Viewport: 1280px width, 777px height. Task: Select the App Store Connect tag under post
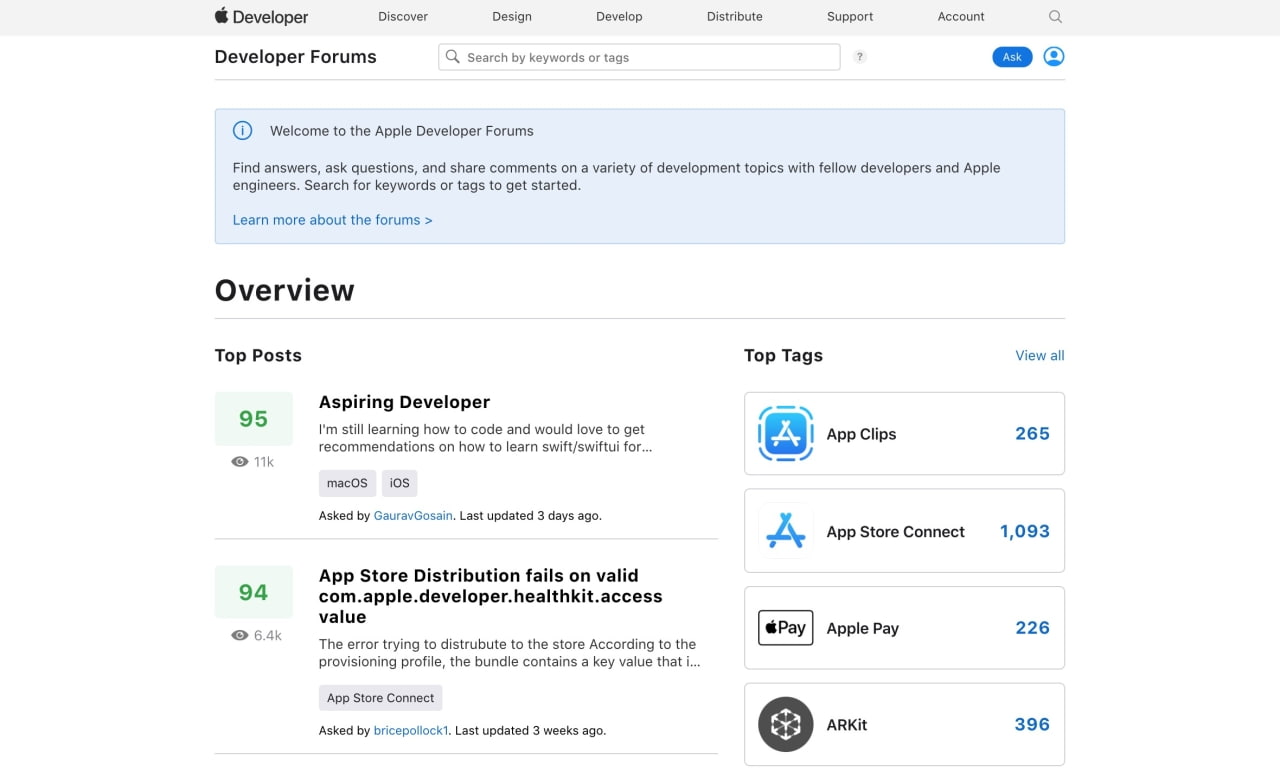[380, 698]
